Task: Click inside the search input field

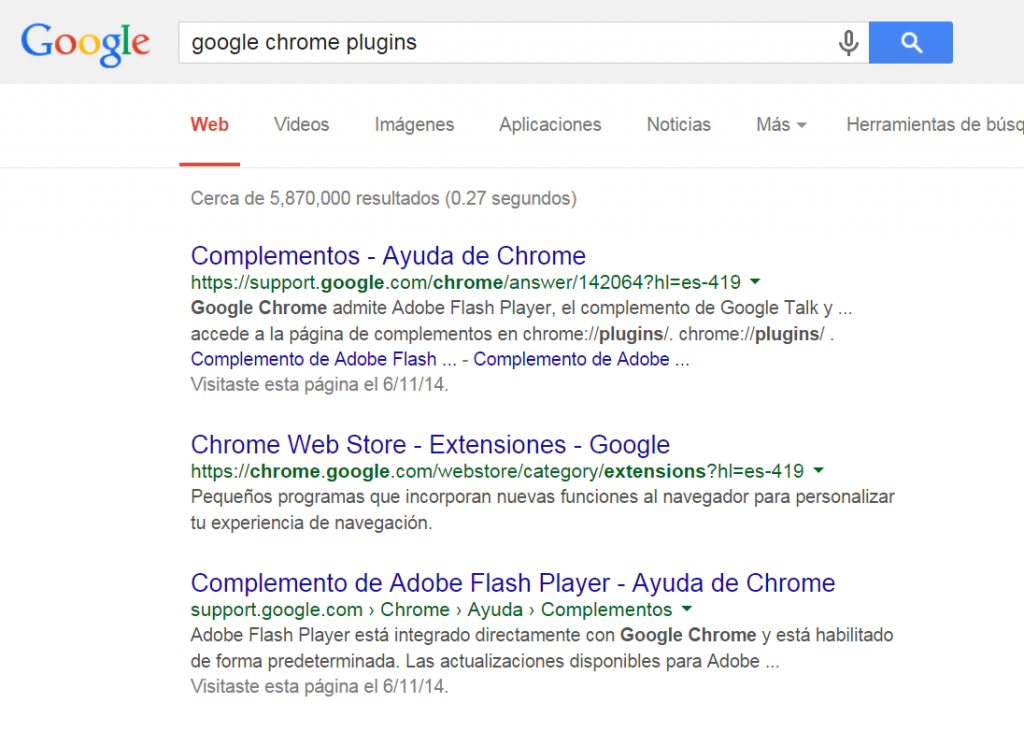Action: point(500,42)
